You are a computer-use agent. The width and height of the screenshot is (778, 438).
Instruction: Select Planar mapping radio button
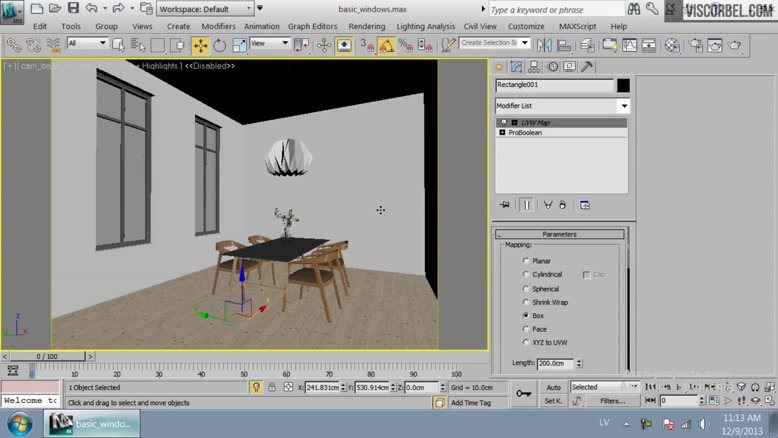tap(527, 261)
